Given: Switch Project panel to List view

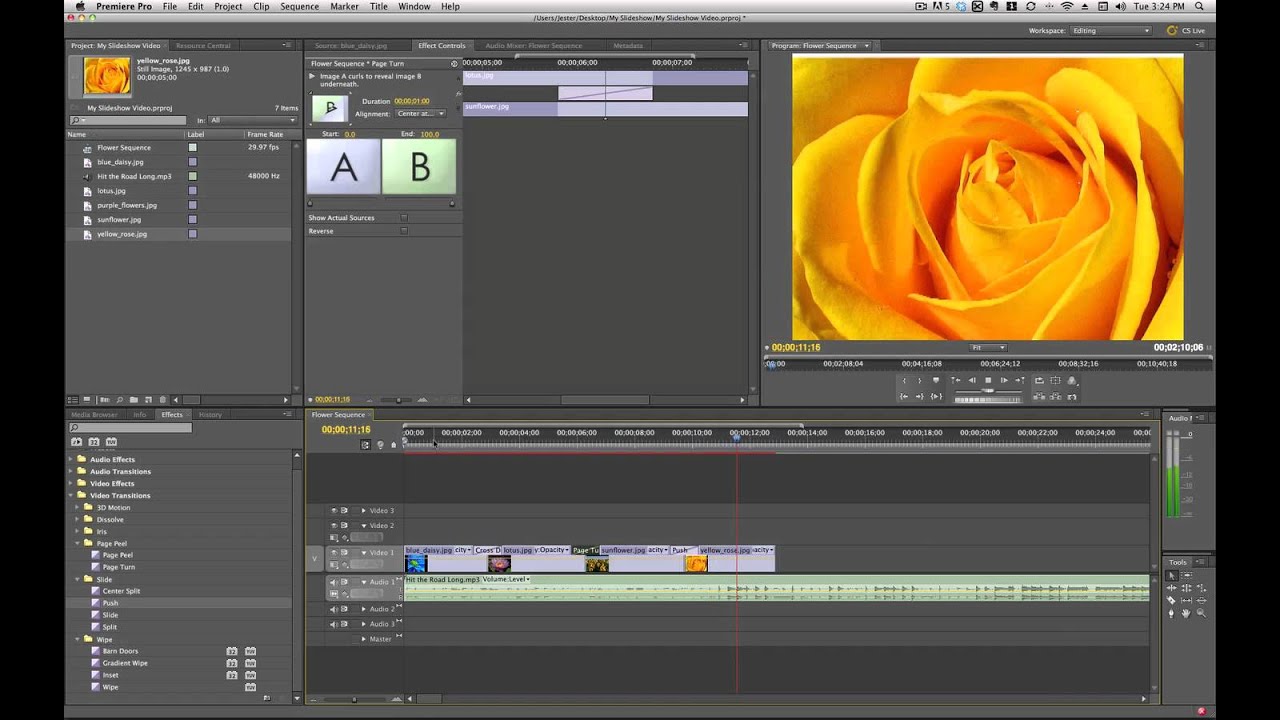Looking at the screenshot, I should point(72,400).
